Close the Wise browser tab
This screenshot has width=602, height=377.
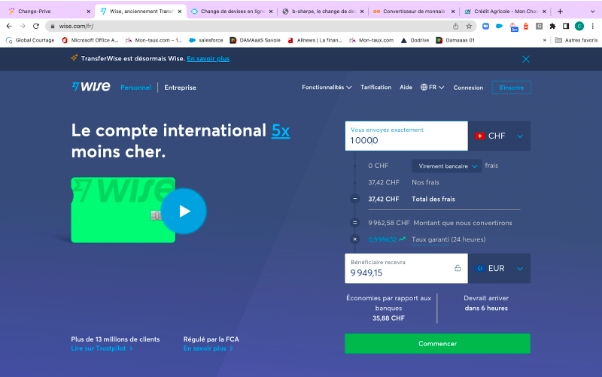tap(179, 12)
